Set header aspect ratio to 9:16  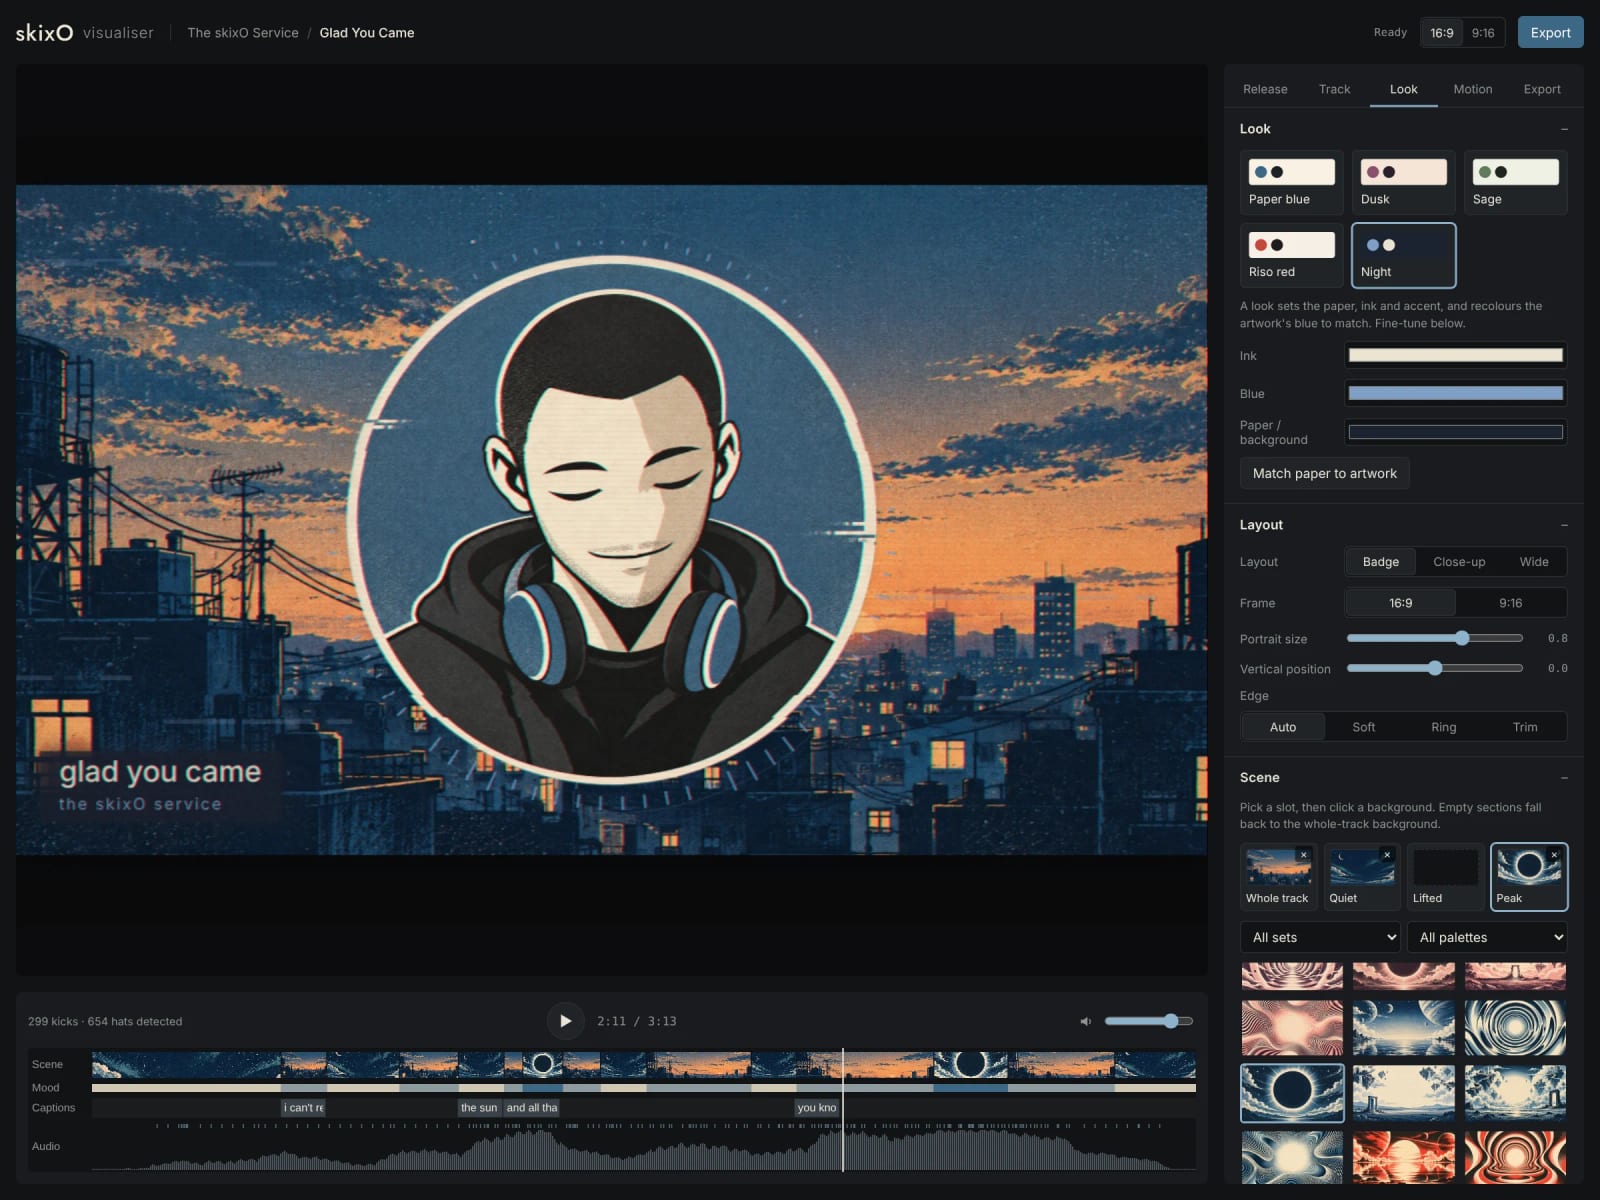(x=1483, y=33)
